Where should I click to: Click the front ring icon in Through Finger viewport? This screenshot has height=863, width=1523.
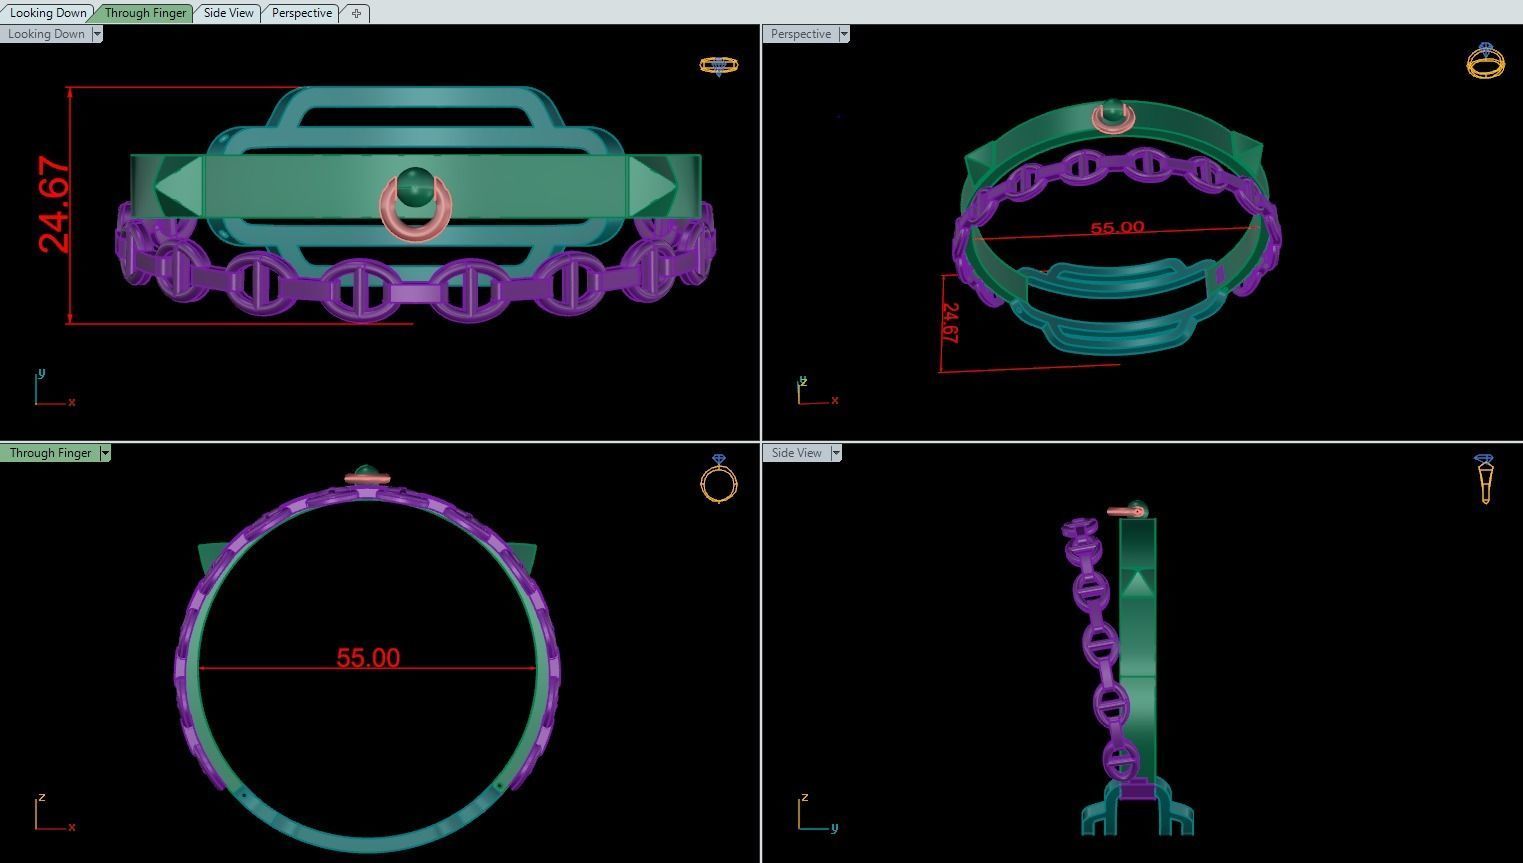point(719,478)
